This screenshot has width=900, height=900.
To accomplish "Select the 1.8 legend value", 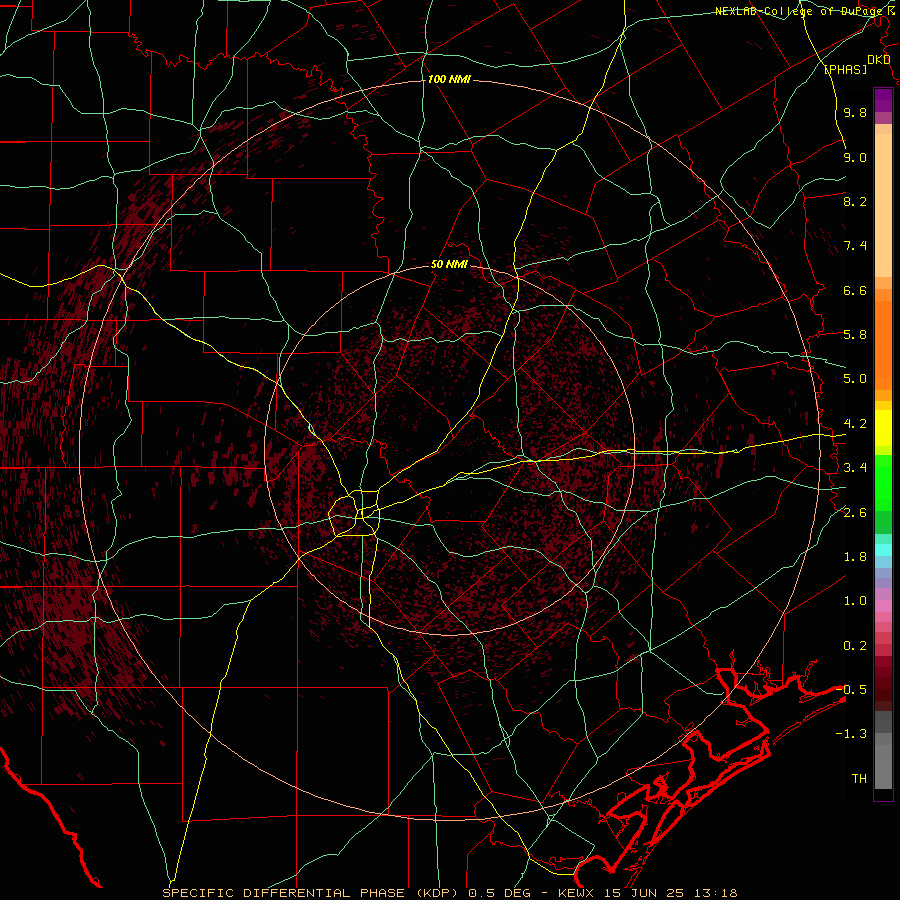I will (855, 557).
